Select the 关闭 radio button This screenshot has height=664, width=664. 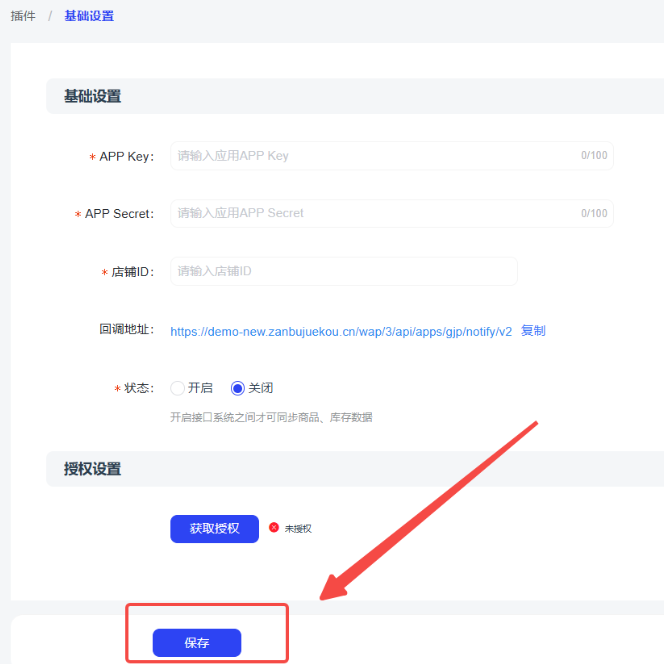click(238, 388)
